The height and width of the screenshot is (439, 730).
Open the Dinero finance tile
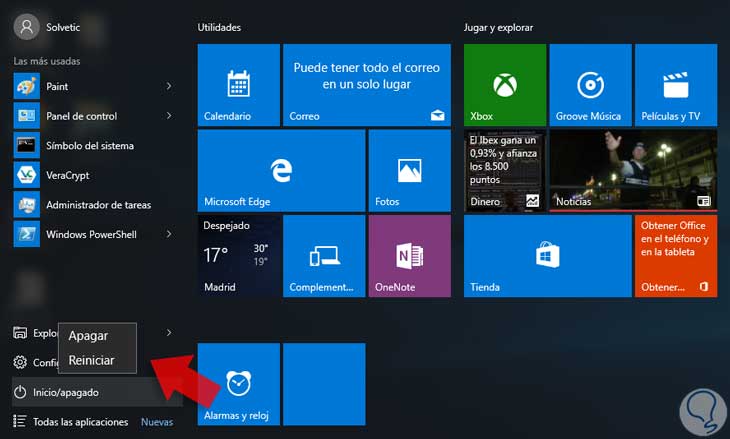[x=505, y=170]
